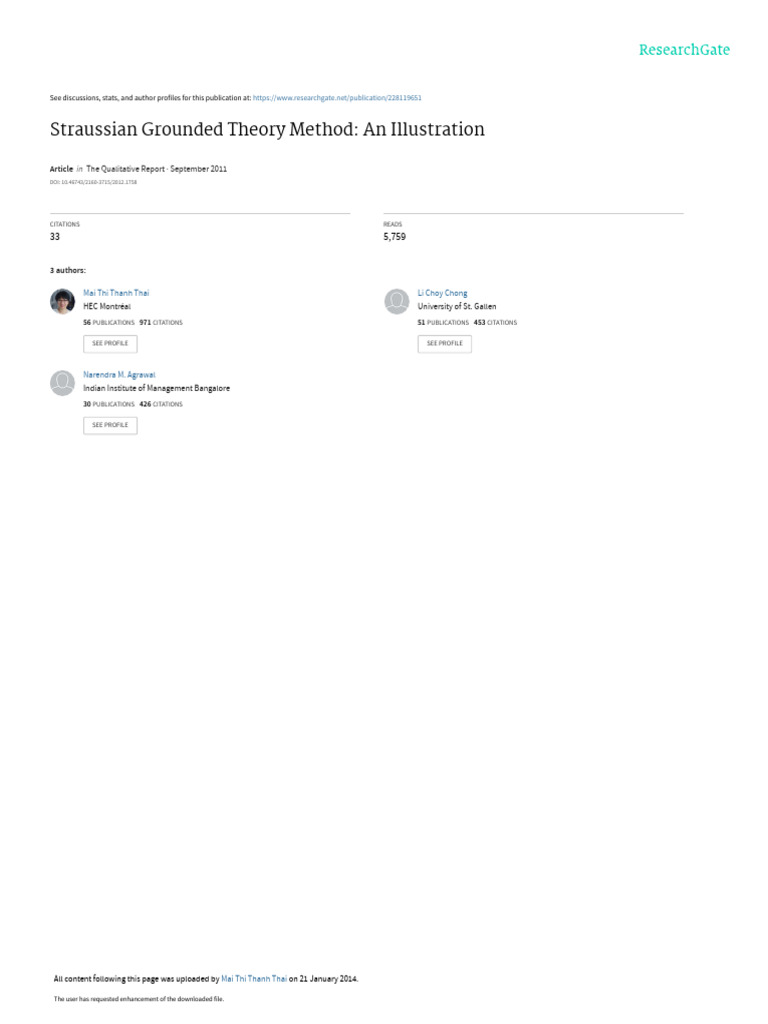Click the DOI identifier text

pos(93,182)
